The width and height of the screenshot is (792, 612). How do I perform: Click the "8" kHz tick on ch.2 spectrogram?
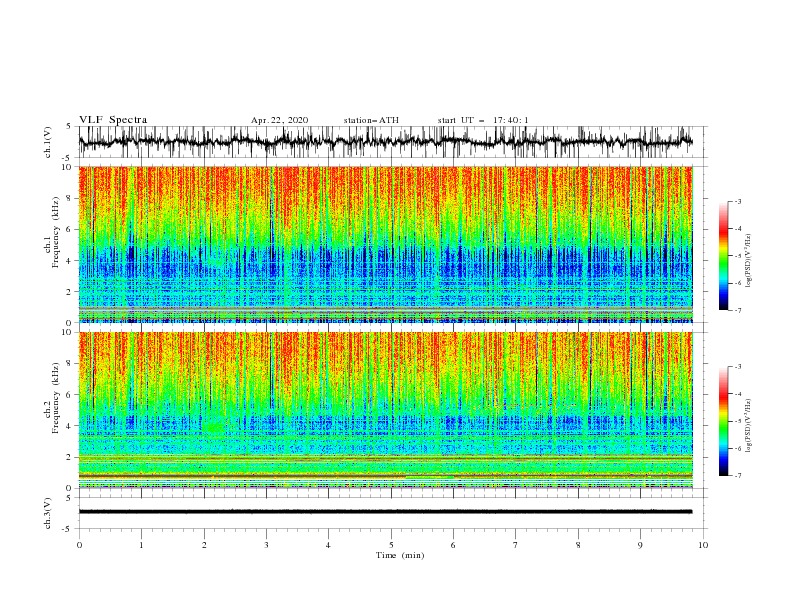click(x=70, y=364)
